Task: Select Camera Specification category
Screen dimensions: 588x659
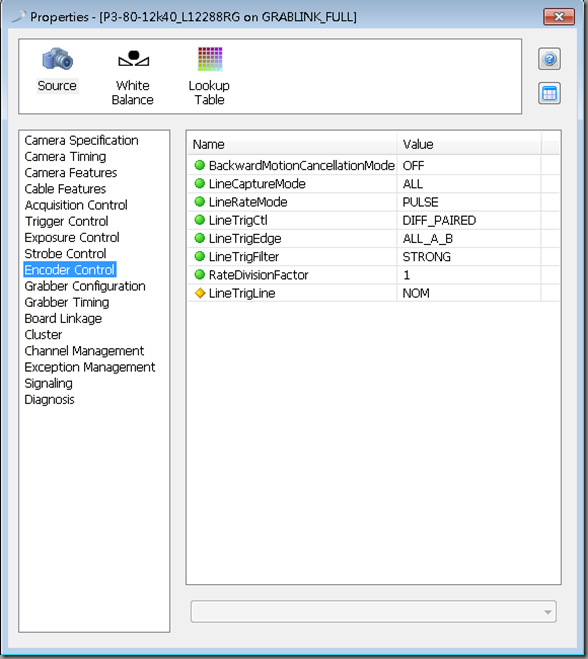Action: coord(82,140)
